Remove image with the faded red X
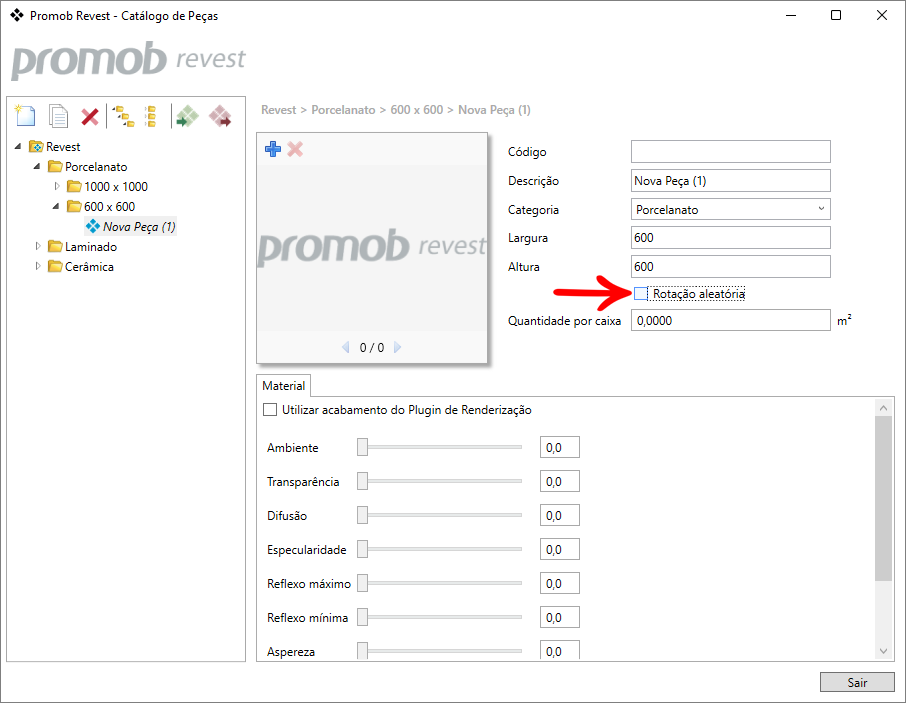The image size is (911, 706). click(x=296, y=150)
